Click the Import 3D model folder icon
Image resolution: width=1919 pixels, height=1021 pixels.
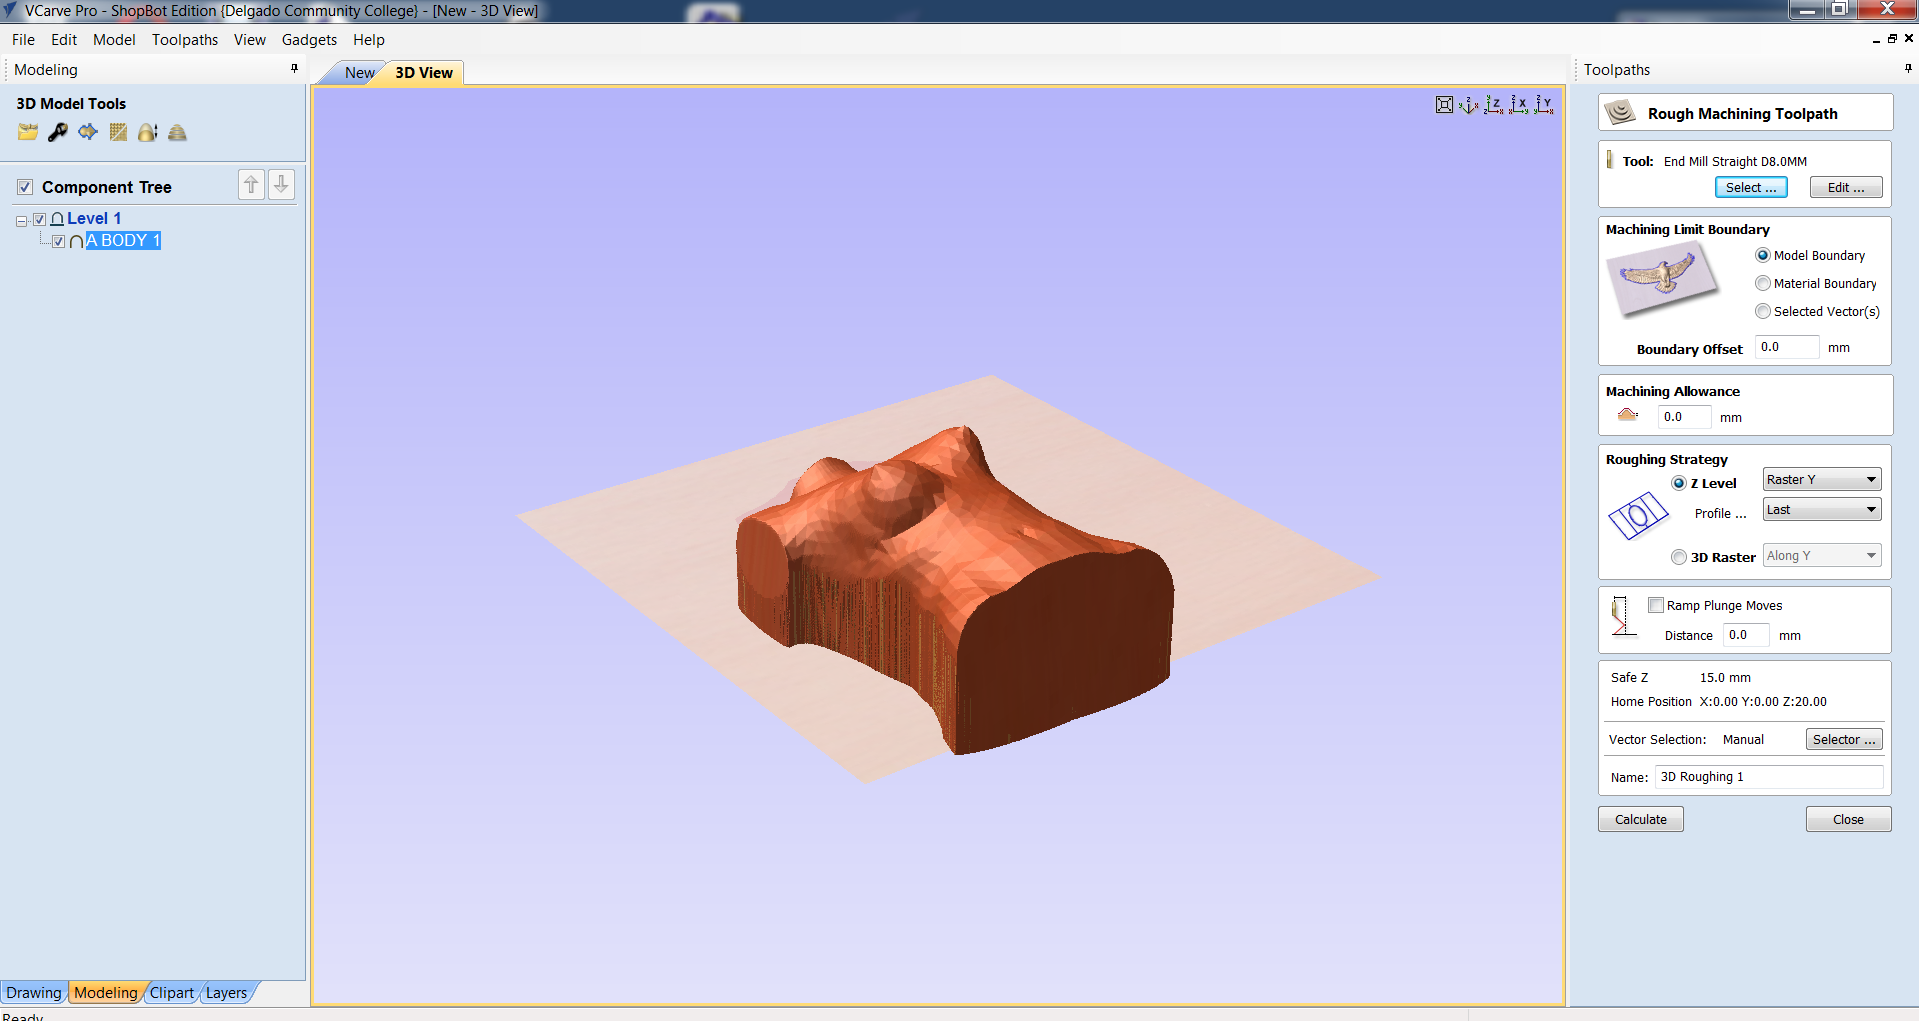coord(27,133)
